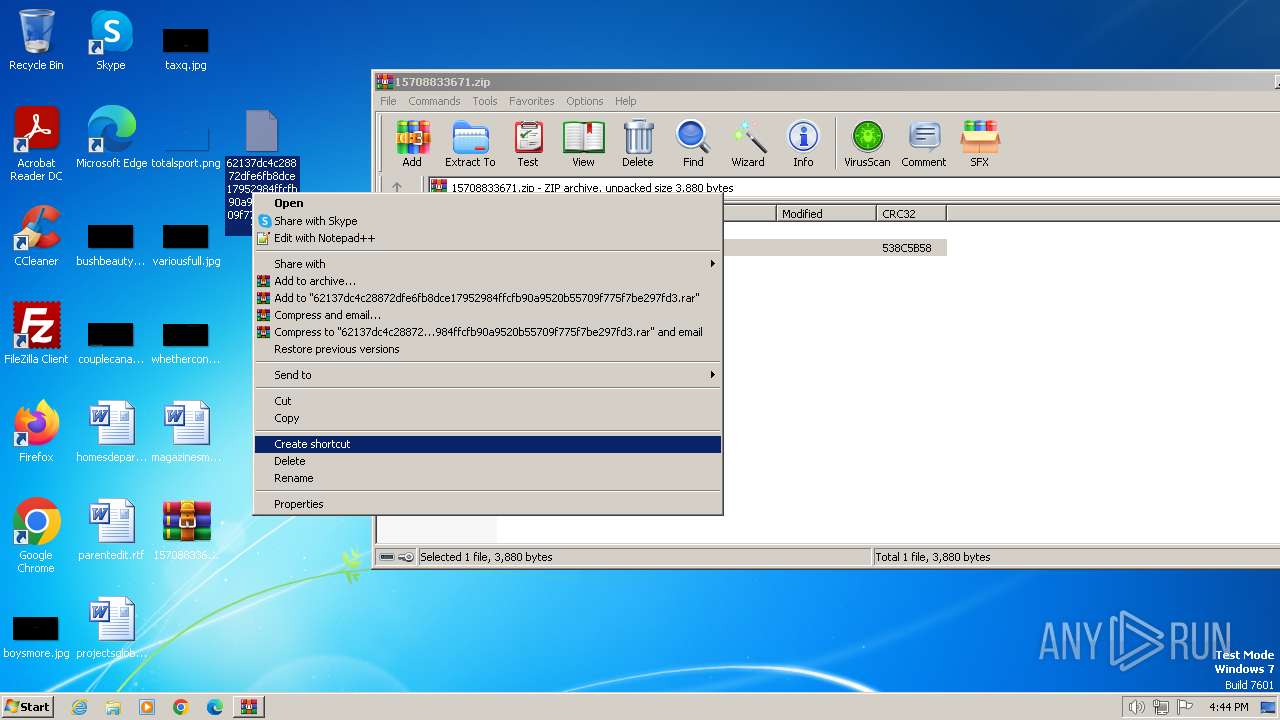Run the Test archive tool
This screenshot has height=720, width=1280.
click(x=528, y=144)
